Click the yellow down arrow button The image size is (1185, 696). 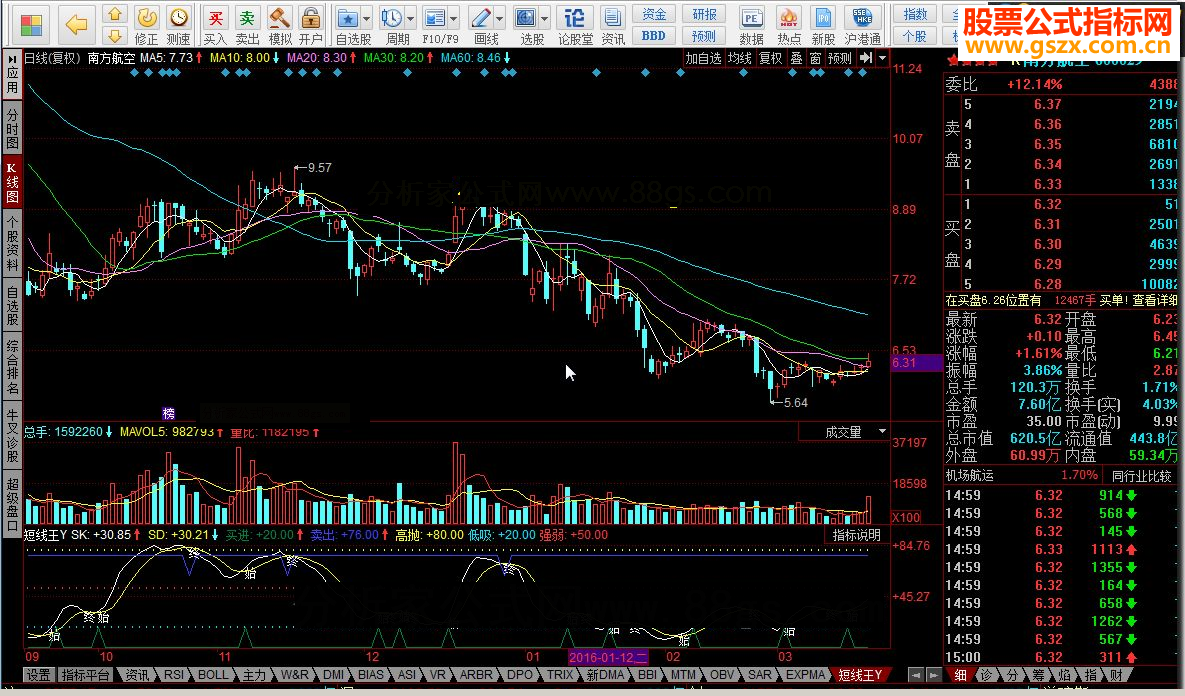point(114,36)
